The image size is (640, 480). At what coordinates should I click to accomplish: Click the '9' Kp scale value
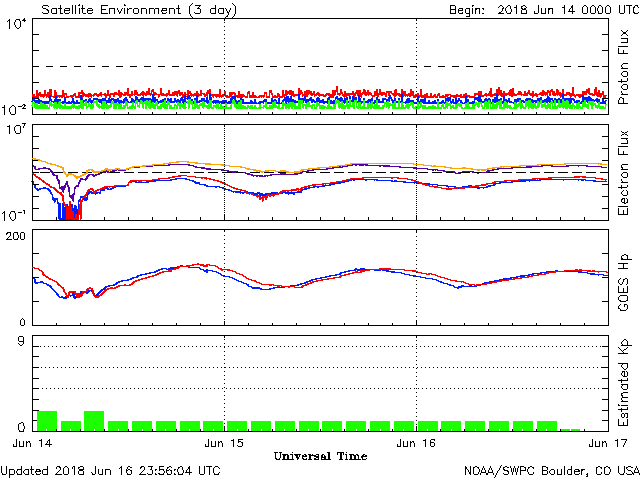coord(21,341)
